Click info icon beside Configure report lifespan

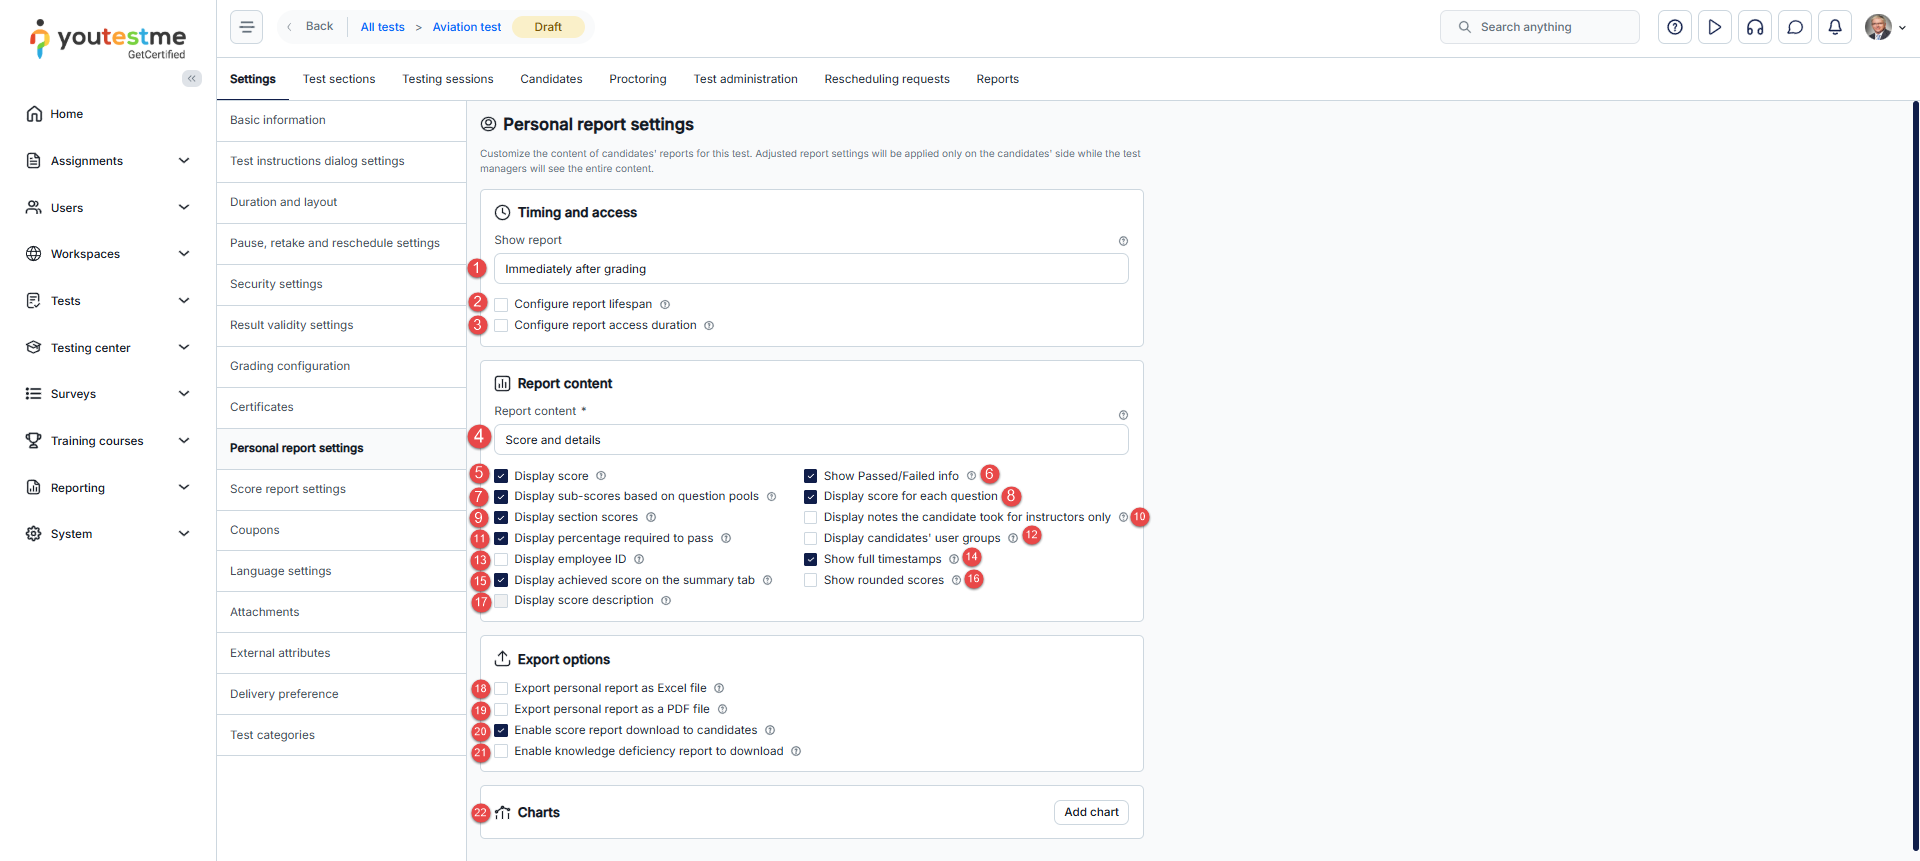point(665,305)
